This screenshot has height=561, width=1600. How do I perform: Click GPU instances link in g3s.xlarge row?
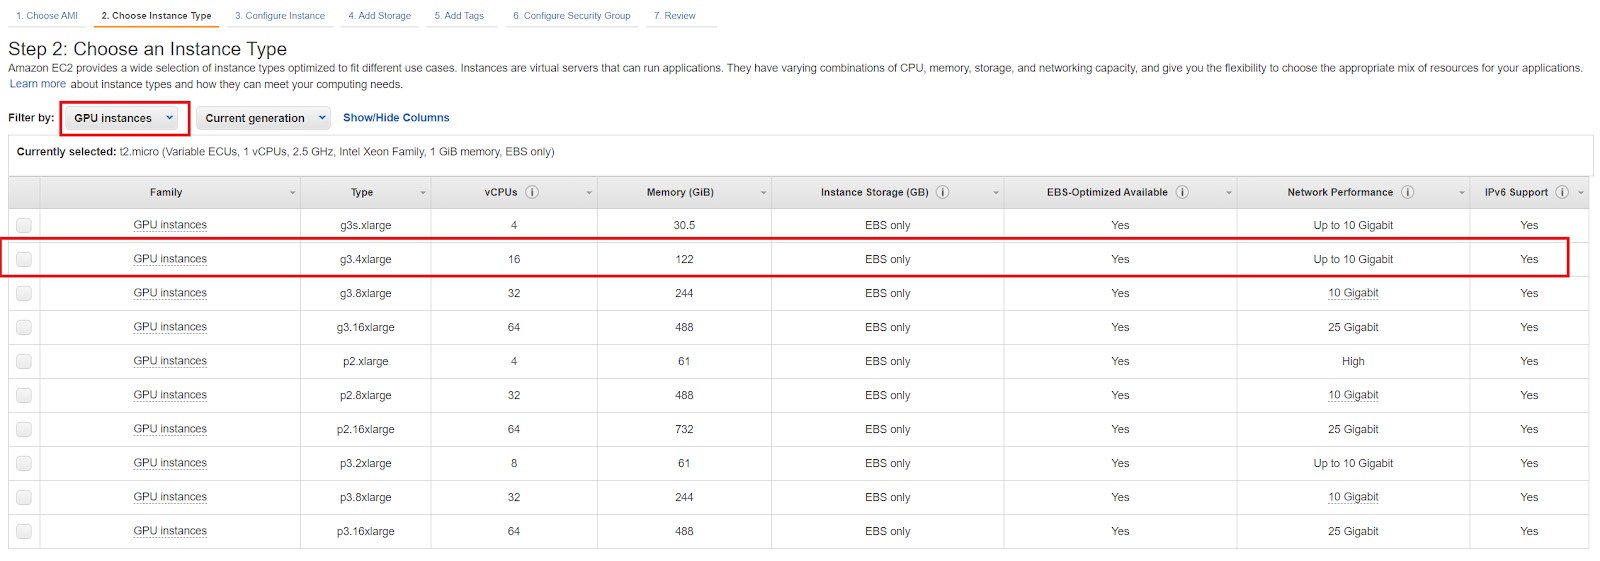(170, 225)
